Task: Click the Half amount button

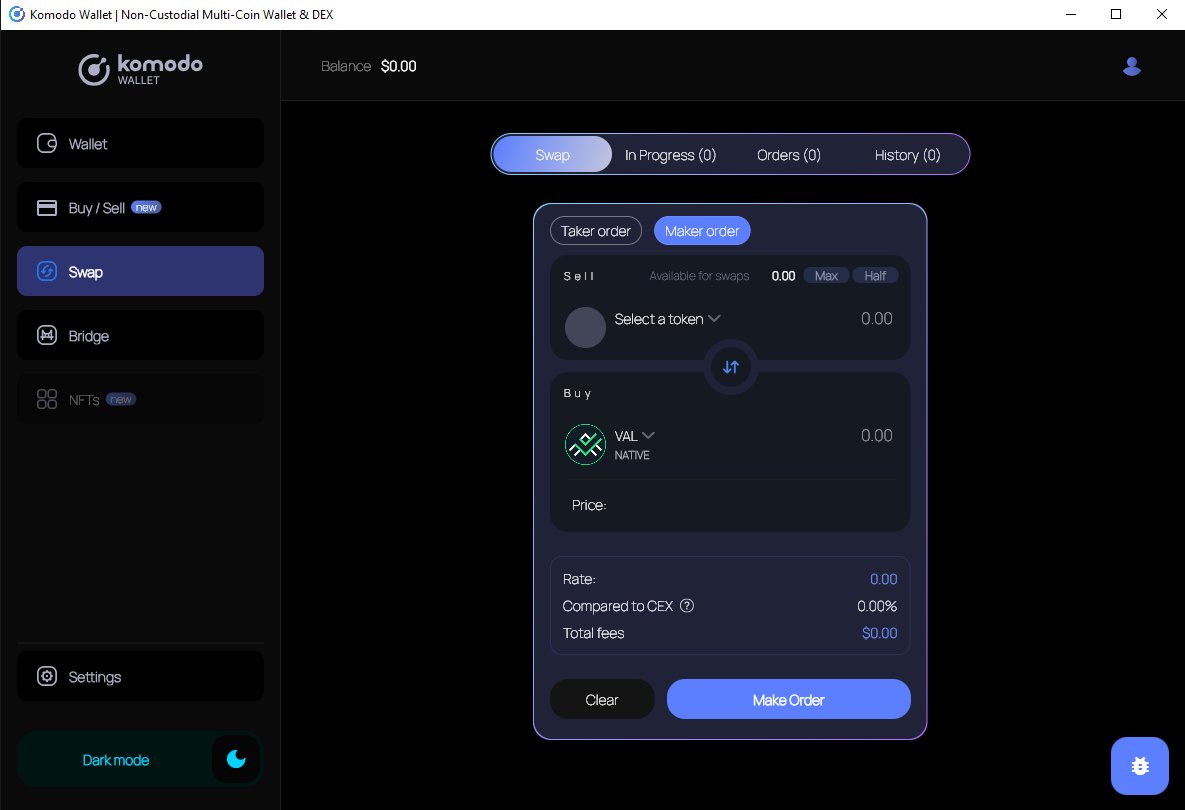Action: point(875,276)
